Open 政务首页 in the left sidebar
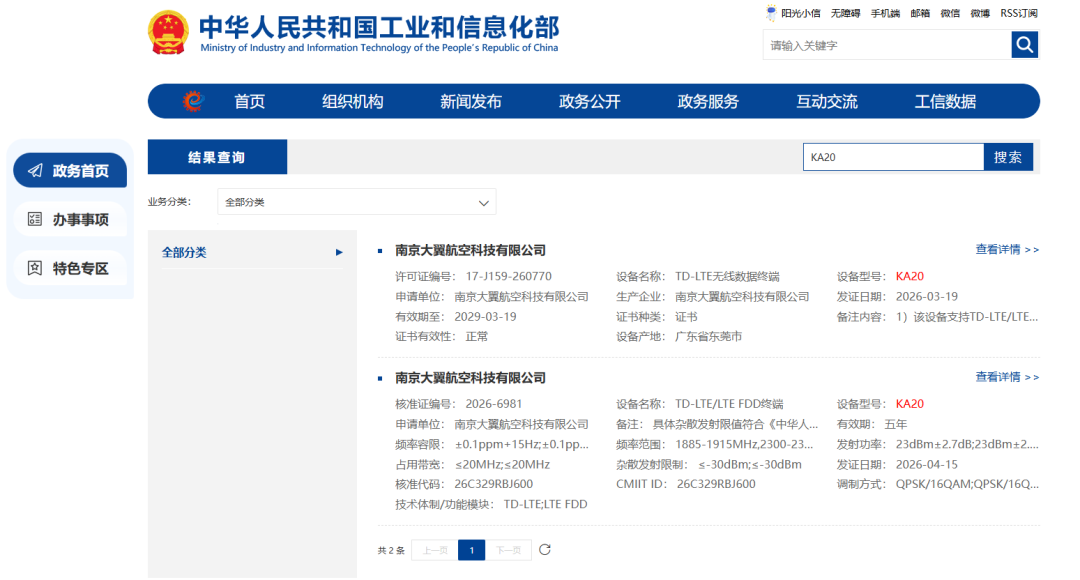Viewport: 1080px width, 580px height. pos(70,170)
